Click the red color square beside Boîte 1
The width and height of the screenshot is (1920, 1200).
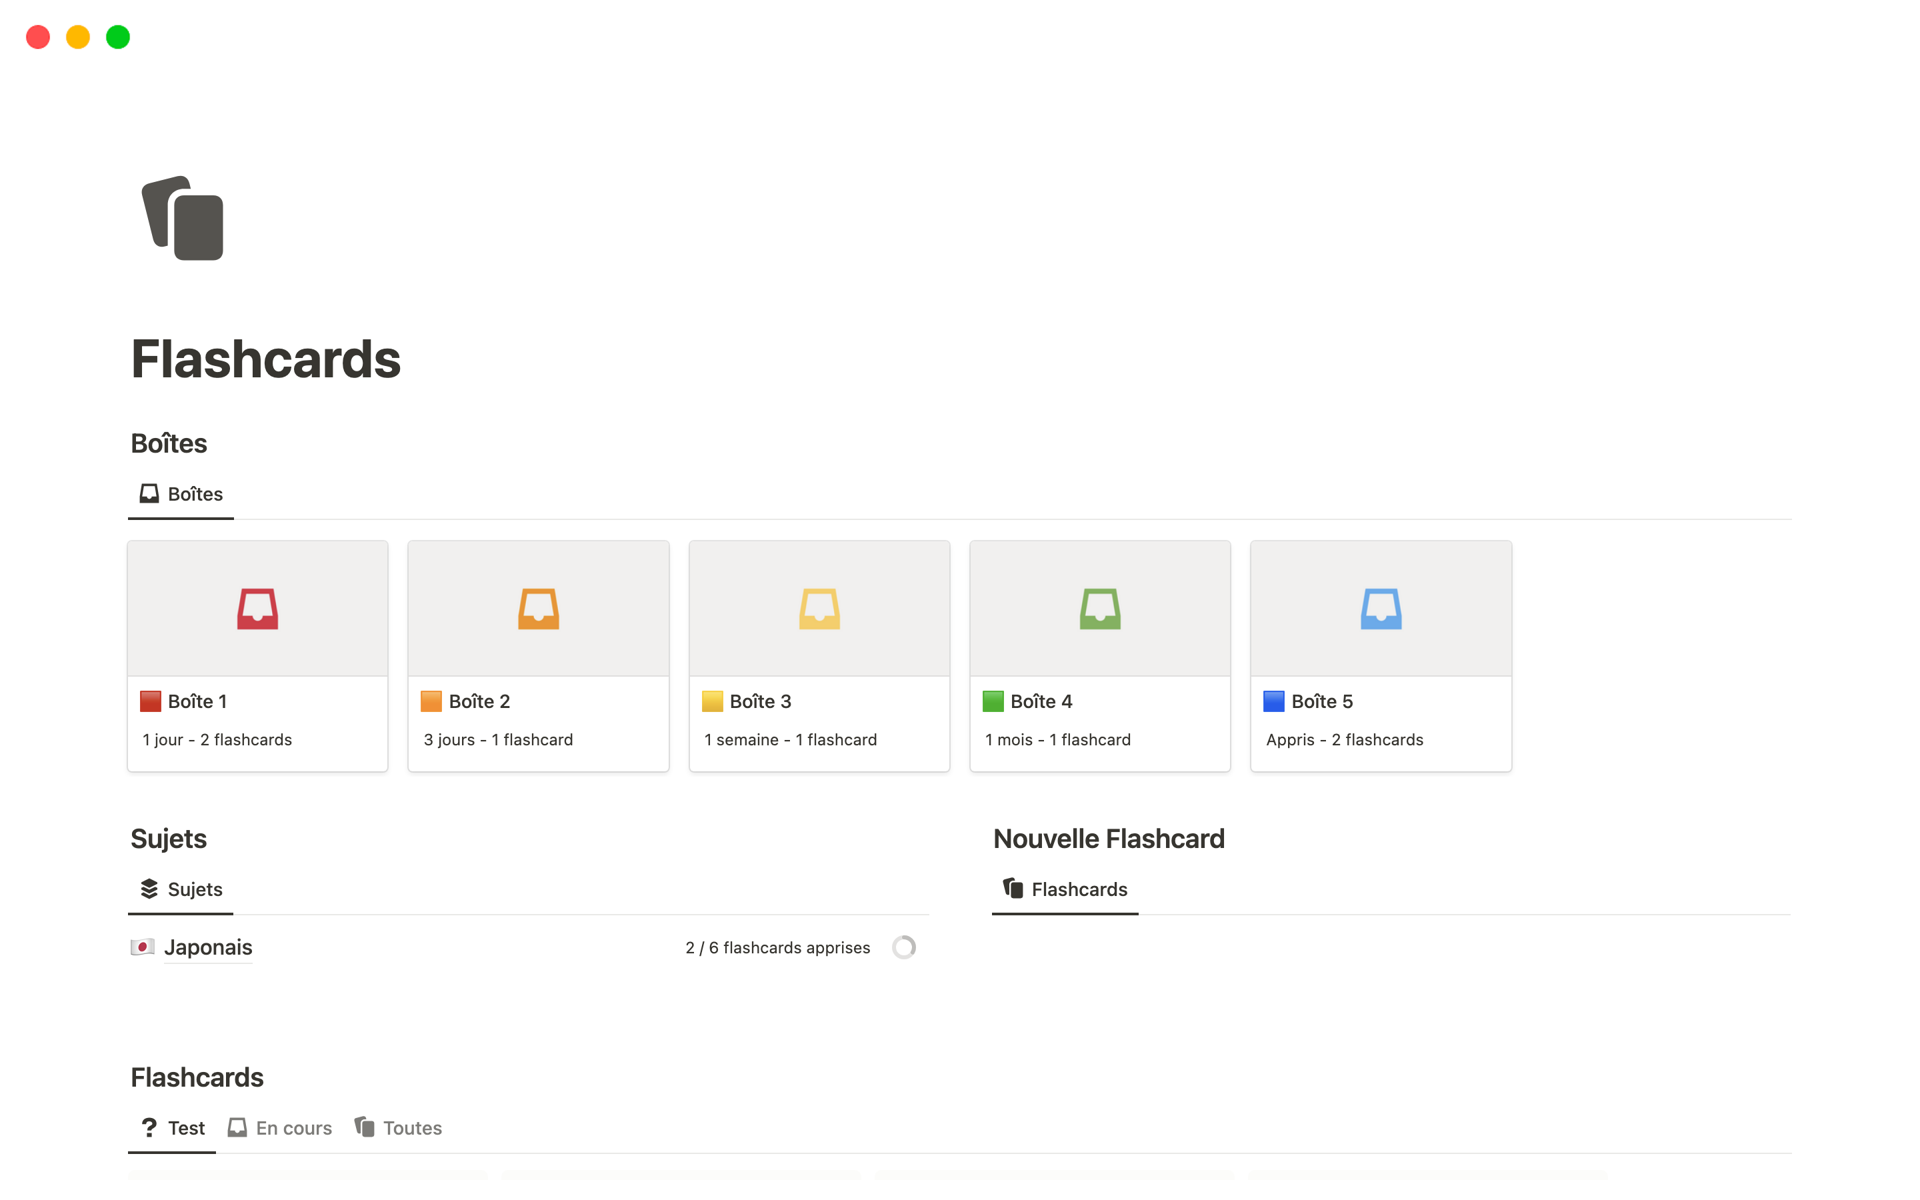click(x=149, y=701)
